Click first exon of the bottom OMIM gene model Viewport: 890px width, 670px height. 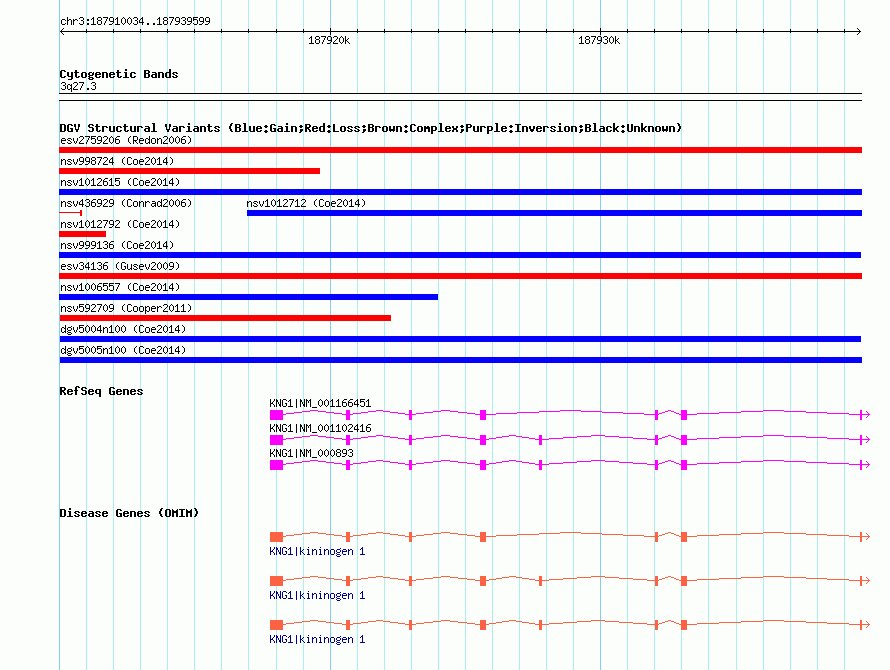pyautogui.click(x=276, y=625)
